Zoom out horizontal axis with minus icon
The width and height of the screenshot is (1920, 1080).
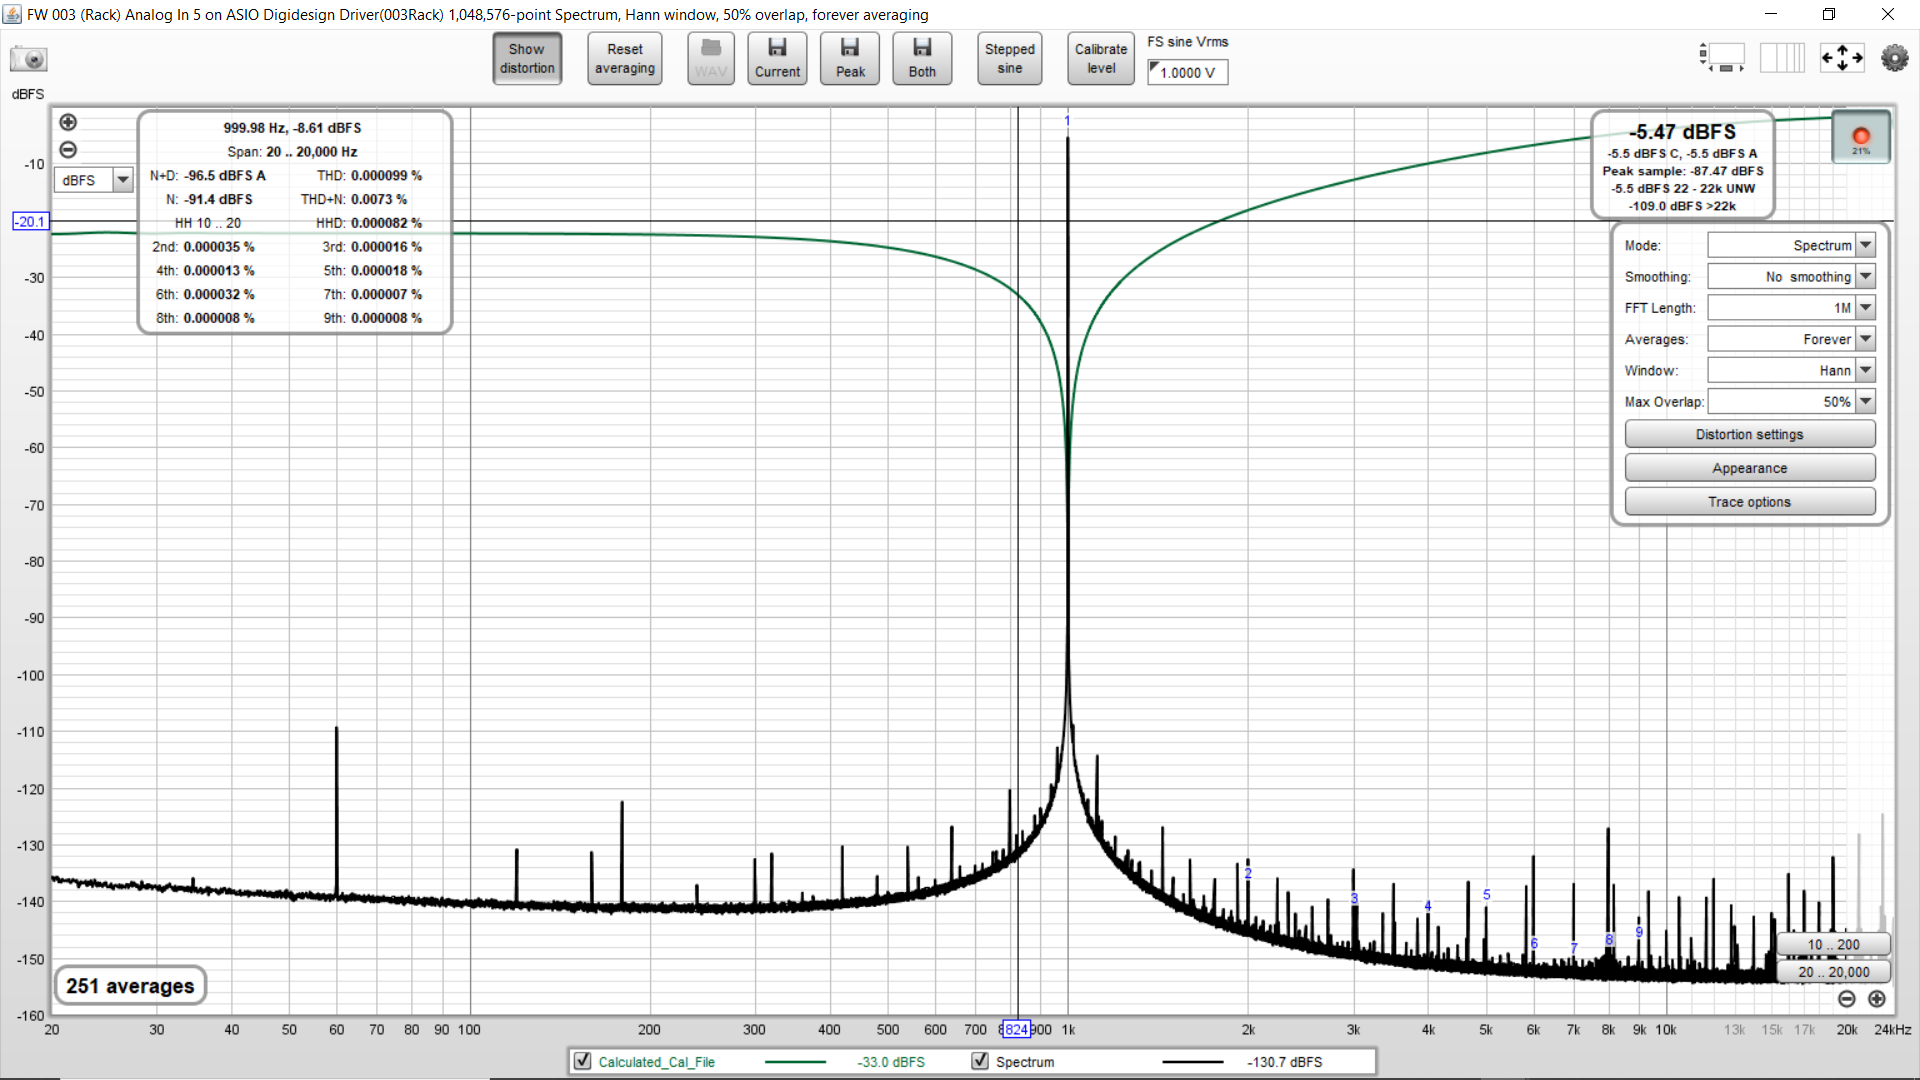click(x=1847, y=999)
